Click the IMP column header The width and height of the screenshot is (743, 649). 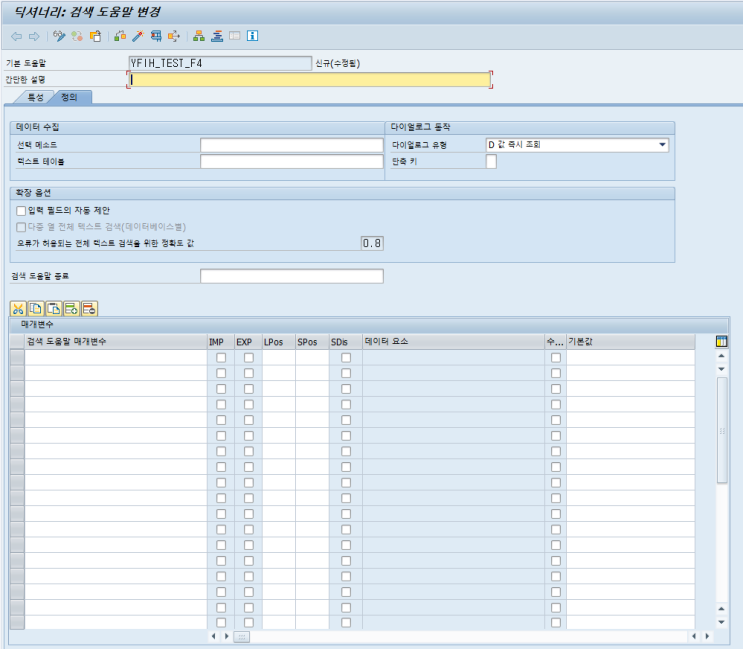click(221, 342)
